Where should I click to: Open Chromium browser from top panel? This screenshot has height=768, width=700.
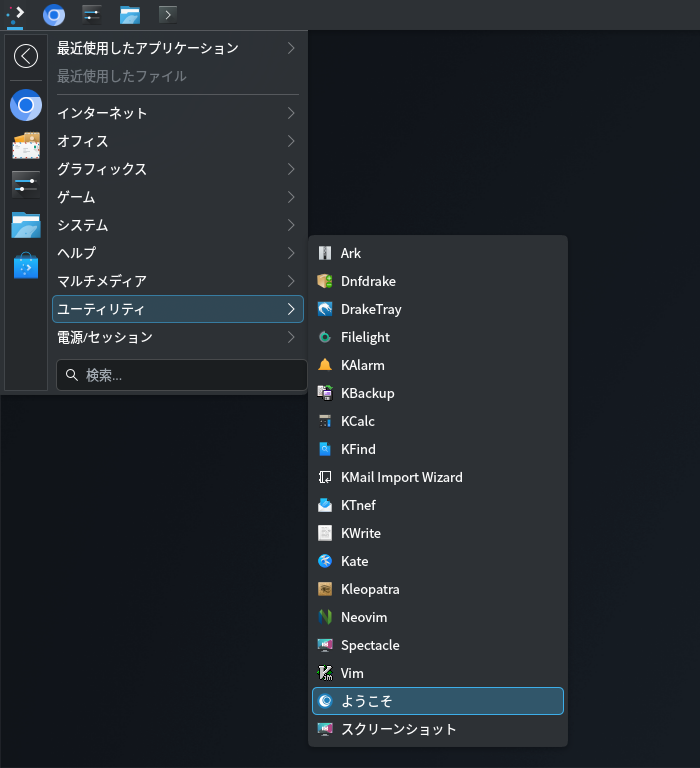pyautogui.click(x=54, y=15)
